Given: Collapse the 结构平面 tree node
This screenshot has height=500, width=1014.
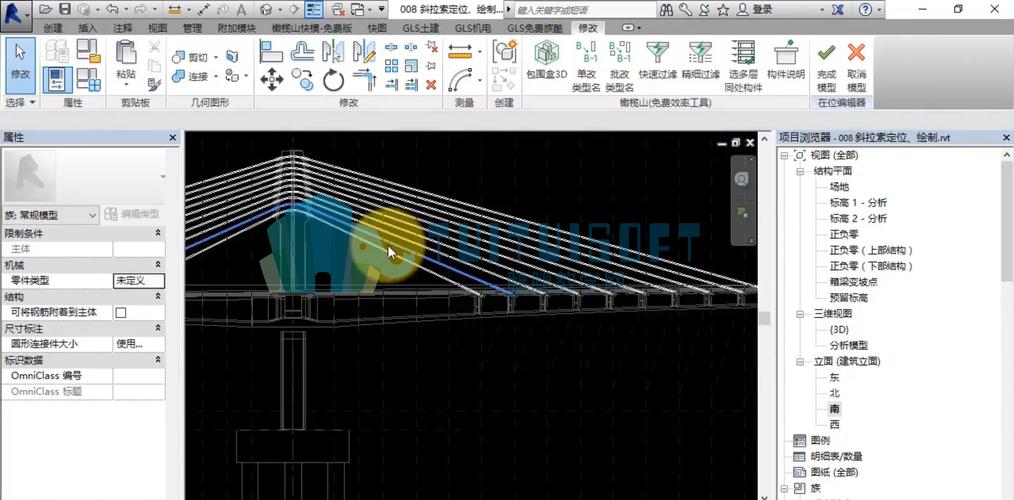Looking at the screenshot, I should 800,171.
